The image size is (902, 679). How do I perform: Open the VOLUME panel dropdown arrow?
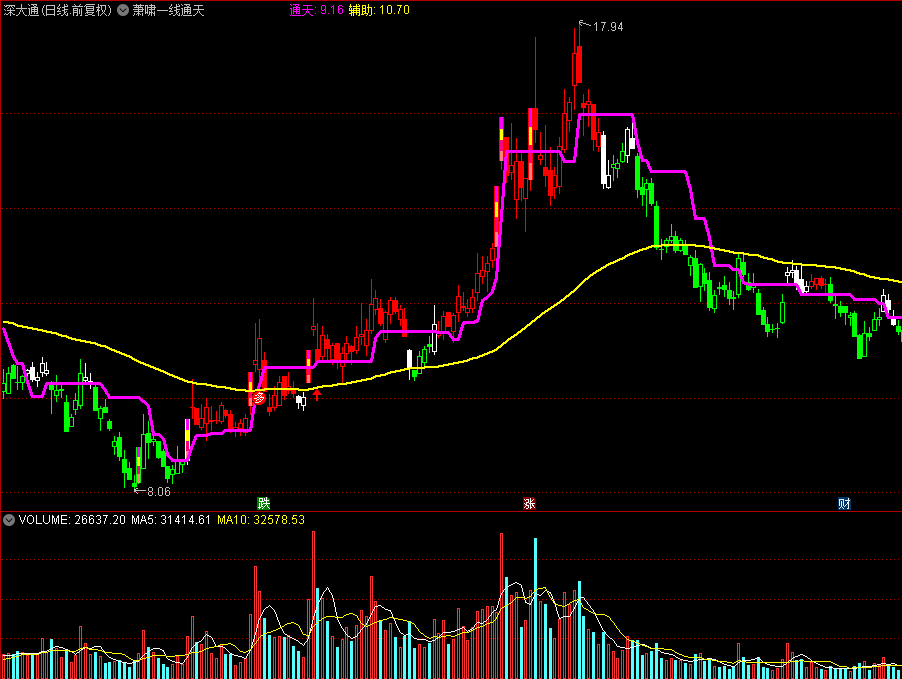click(9, 520)
